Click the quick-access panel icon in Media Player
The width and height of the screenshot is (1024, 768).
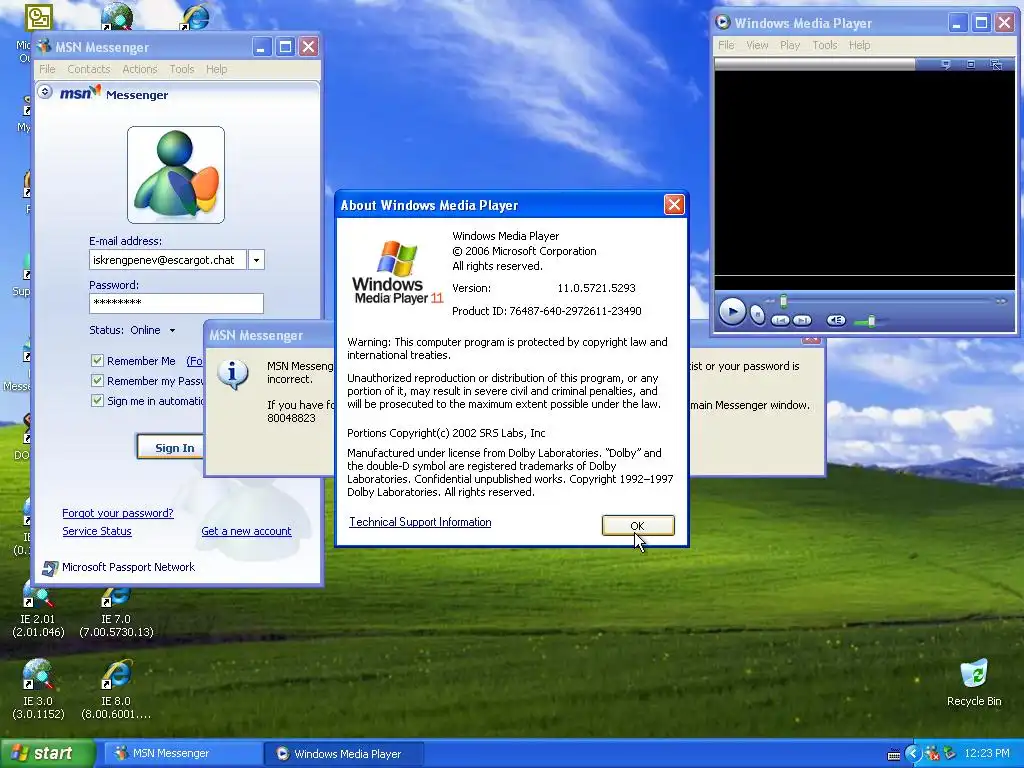coord(945,64)
